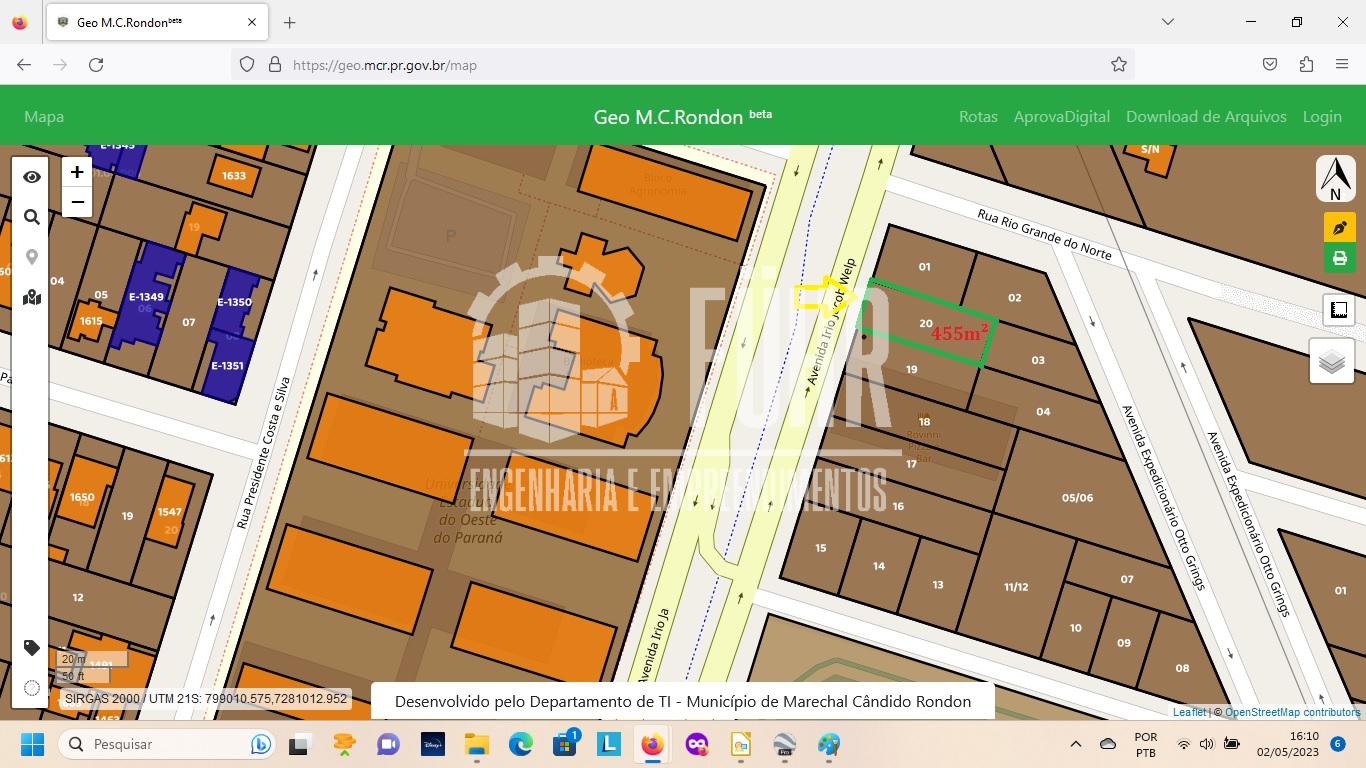This screenshot has width=1366, height=768.
Task: Select lot 20 on the map
Action: click(x=926, y=323)
